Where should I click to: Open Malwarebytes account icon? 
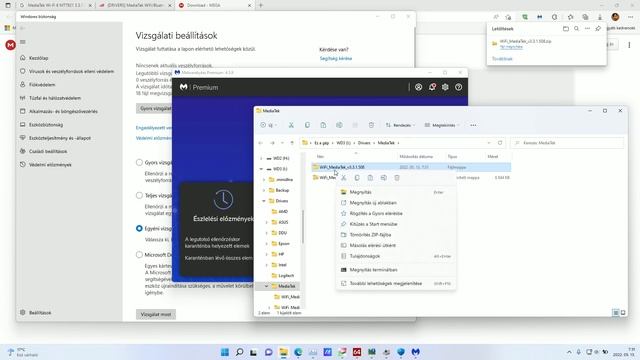pos(418,87)
